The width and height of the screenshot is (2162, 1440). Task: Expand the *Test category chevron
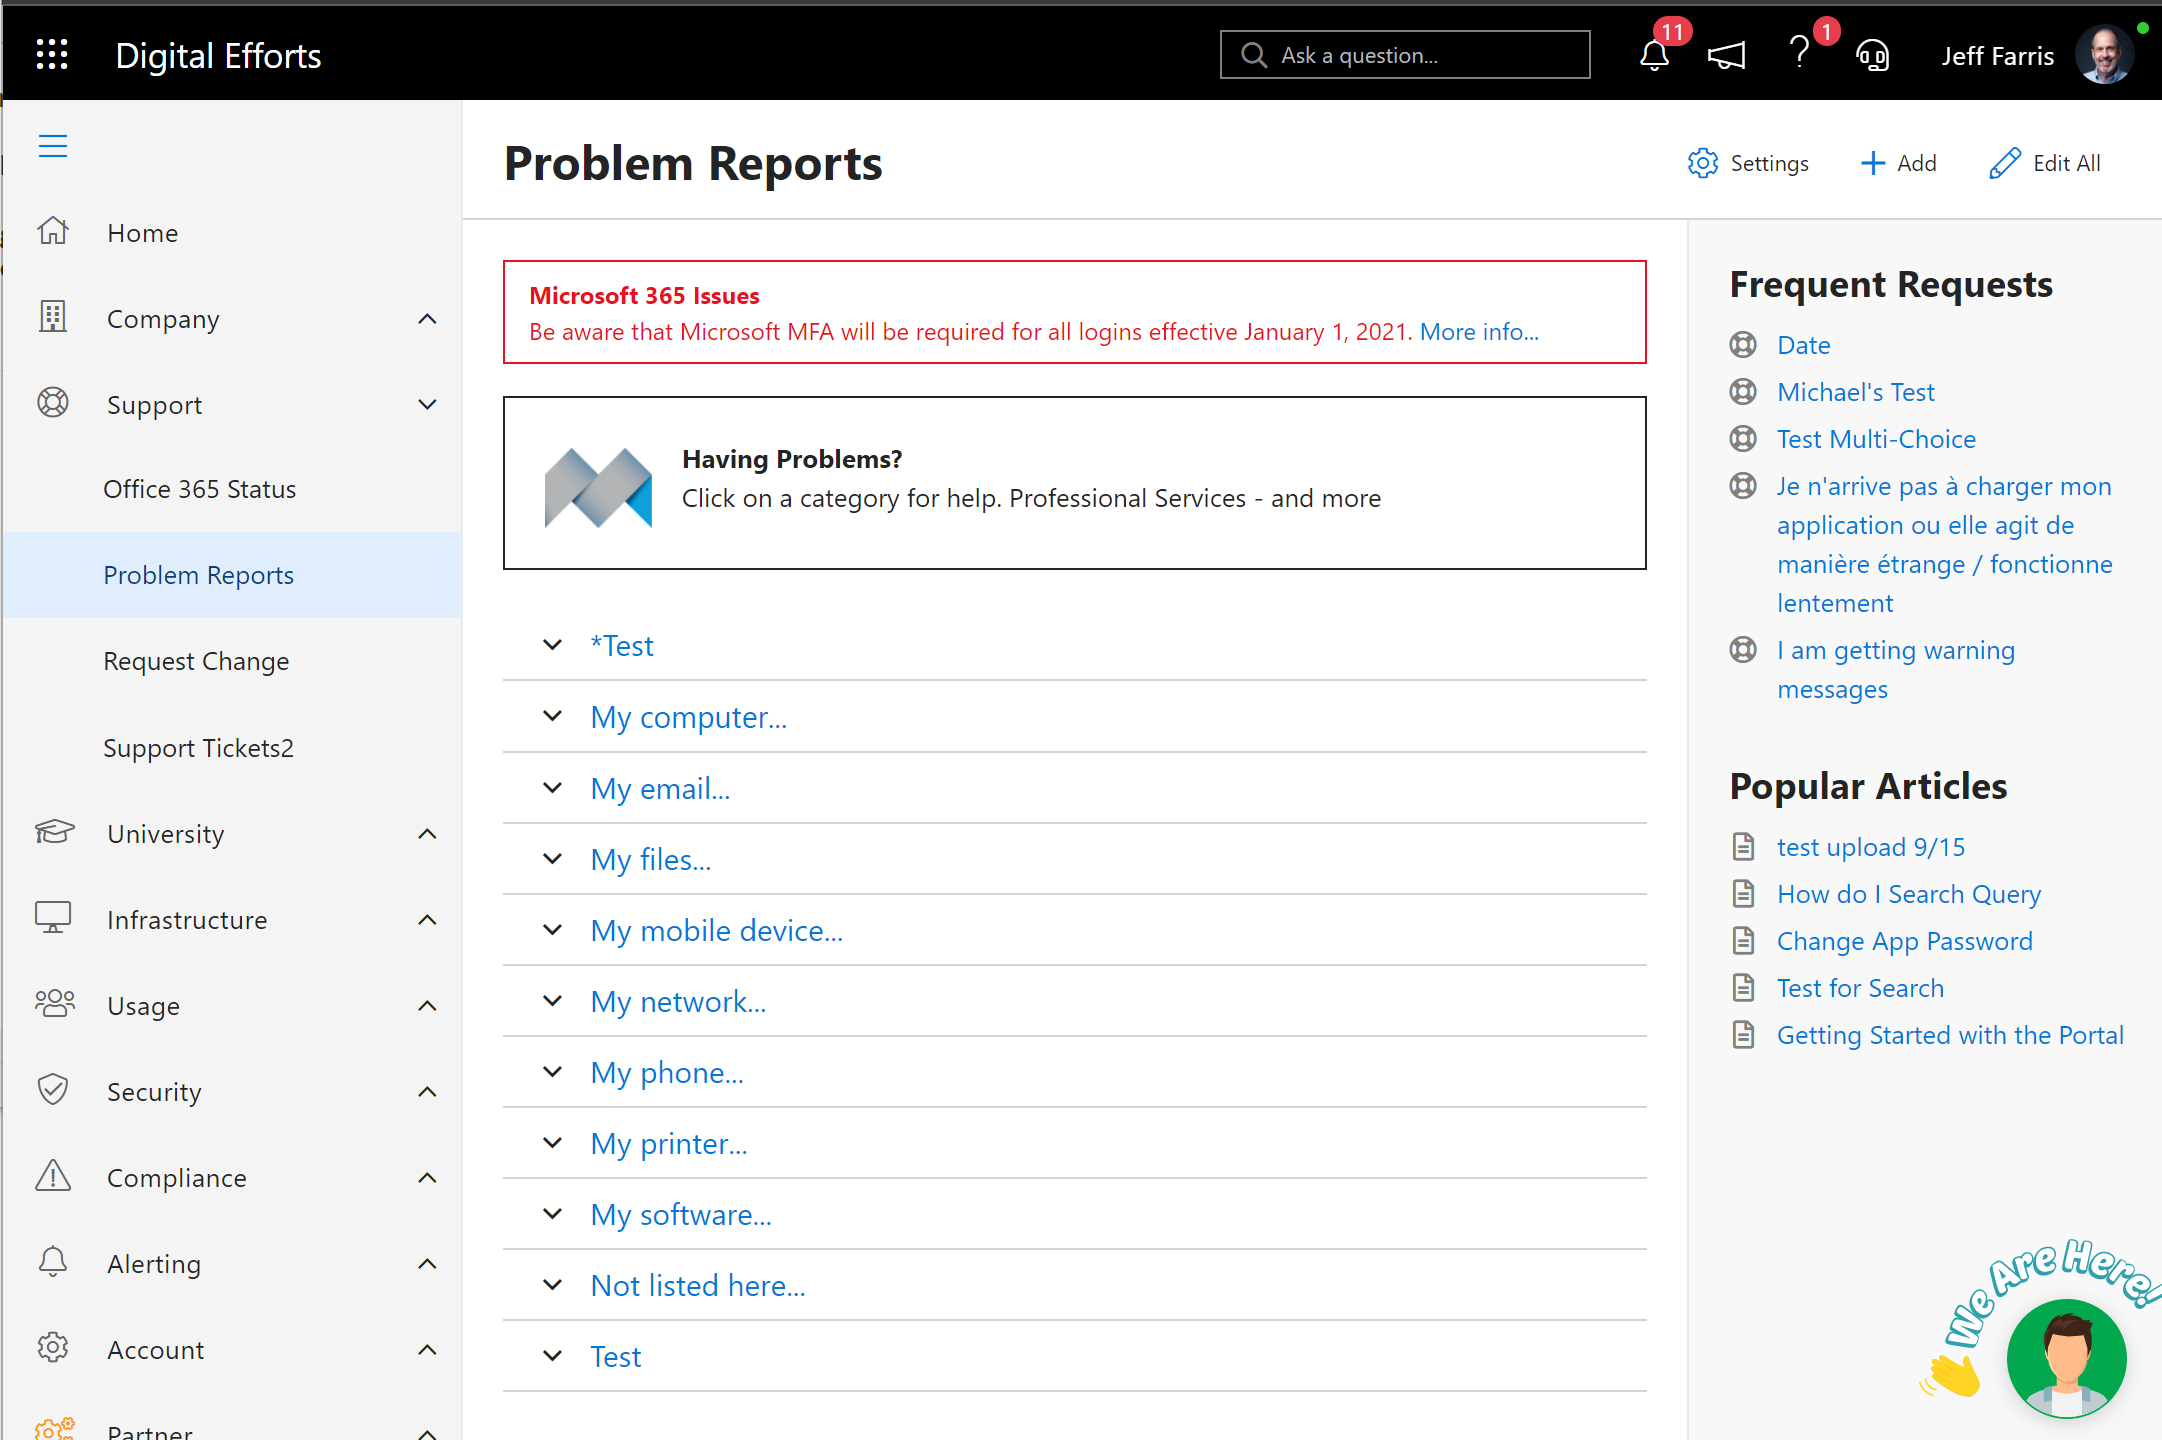tap(552, 645)
